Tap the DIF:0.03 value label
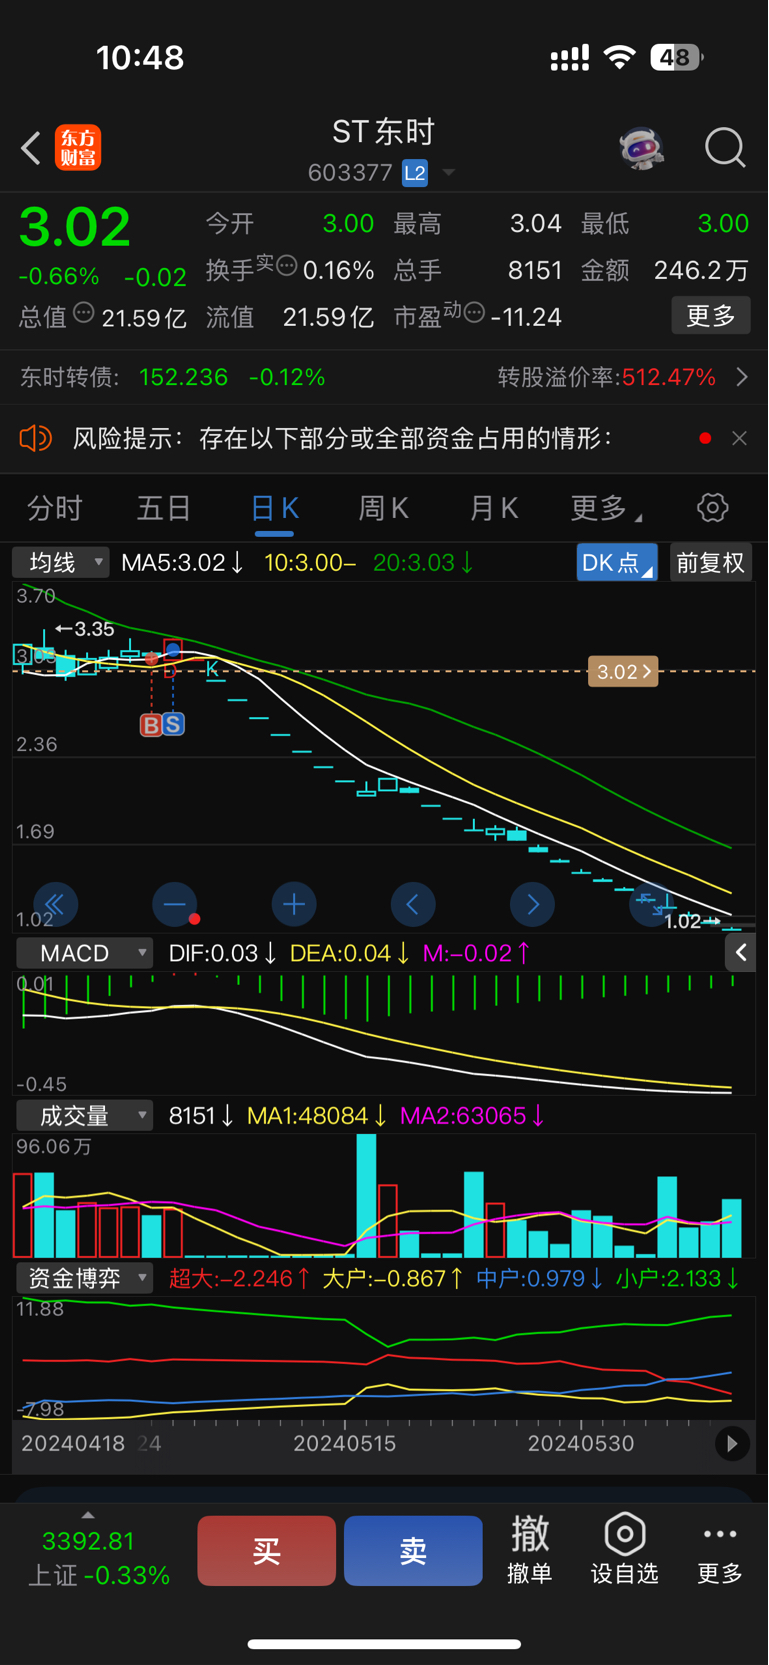The image size is (769, 1665). click(222, 953)
